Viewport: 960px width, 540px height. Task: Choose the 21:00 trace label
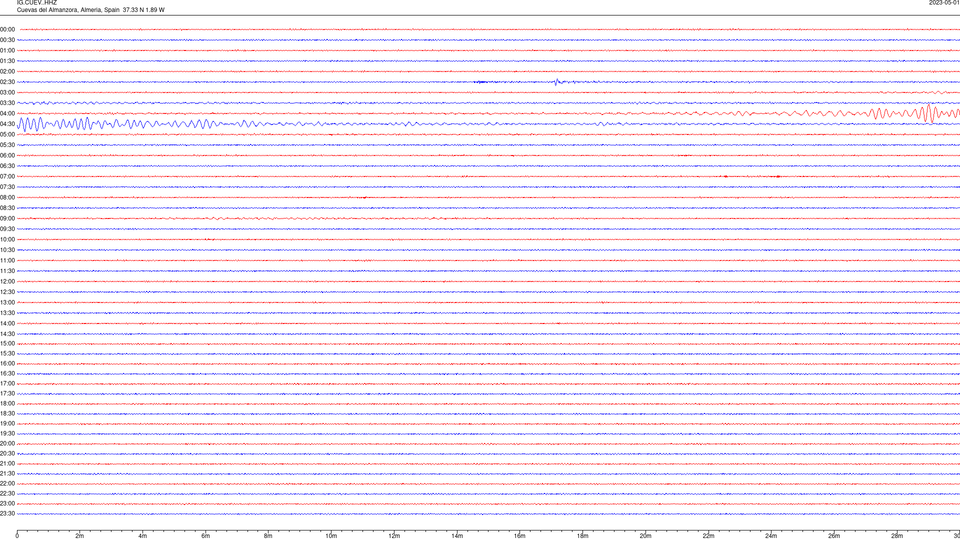coord(7,463)
